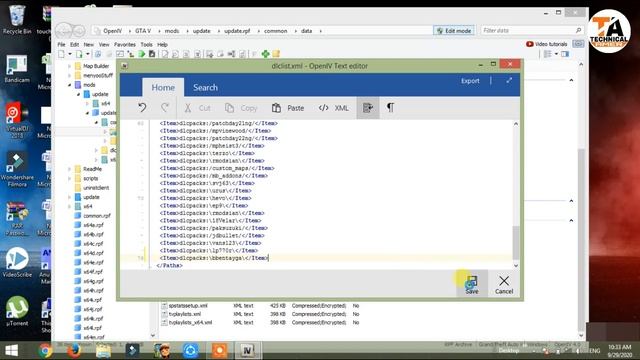The image size is (640, 360).
Task: Click the Filter data search field
Action: [531, 31]
